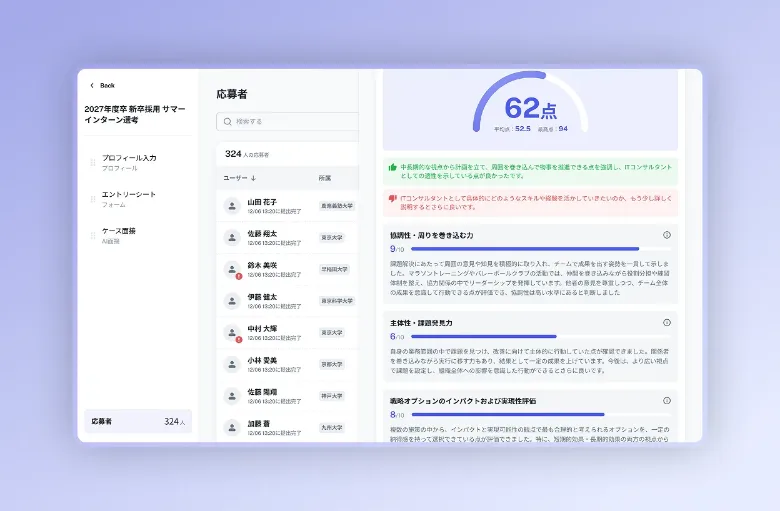Screen dimensions: 780x511
Task: Click the 所属 column header
Action: (325, 178)
